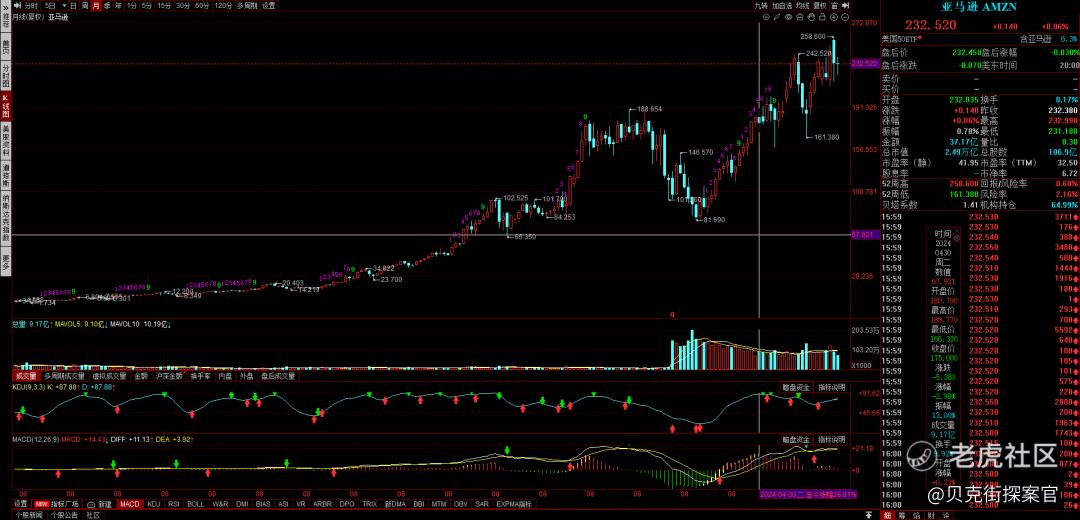This screenshot has width=1080, height=520.
Task: Select the DMI indicator tab
Action: coord(242,504)
